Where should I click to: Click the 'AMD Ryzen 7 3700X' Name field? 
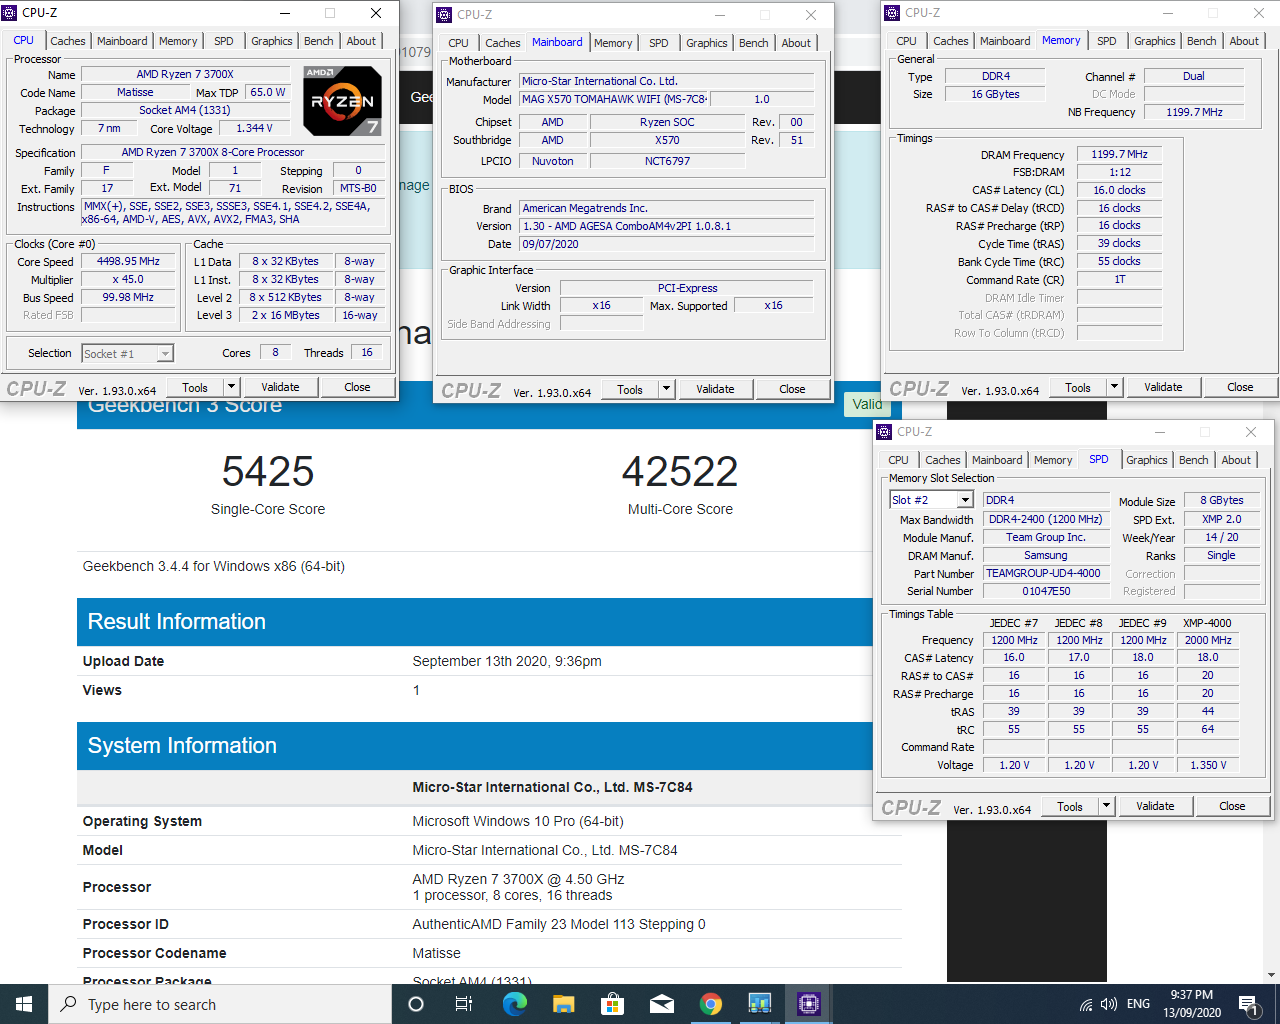click(185, 74)
